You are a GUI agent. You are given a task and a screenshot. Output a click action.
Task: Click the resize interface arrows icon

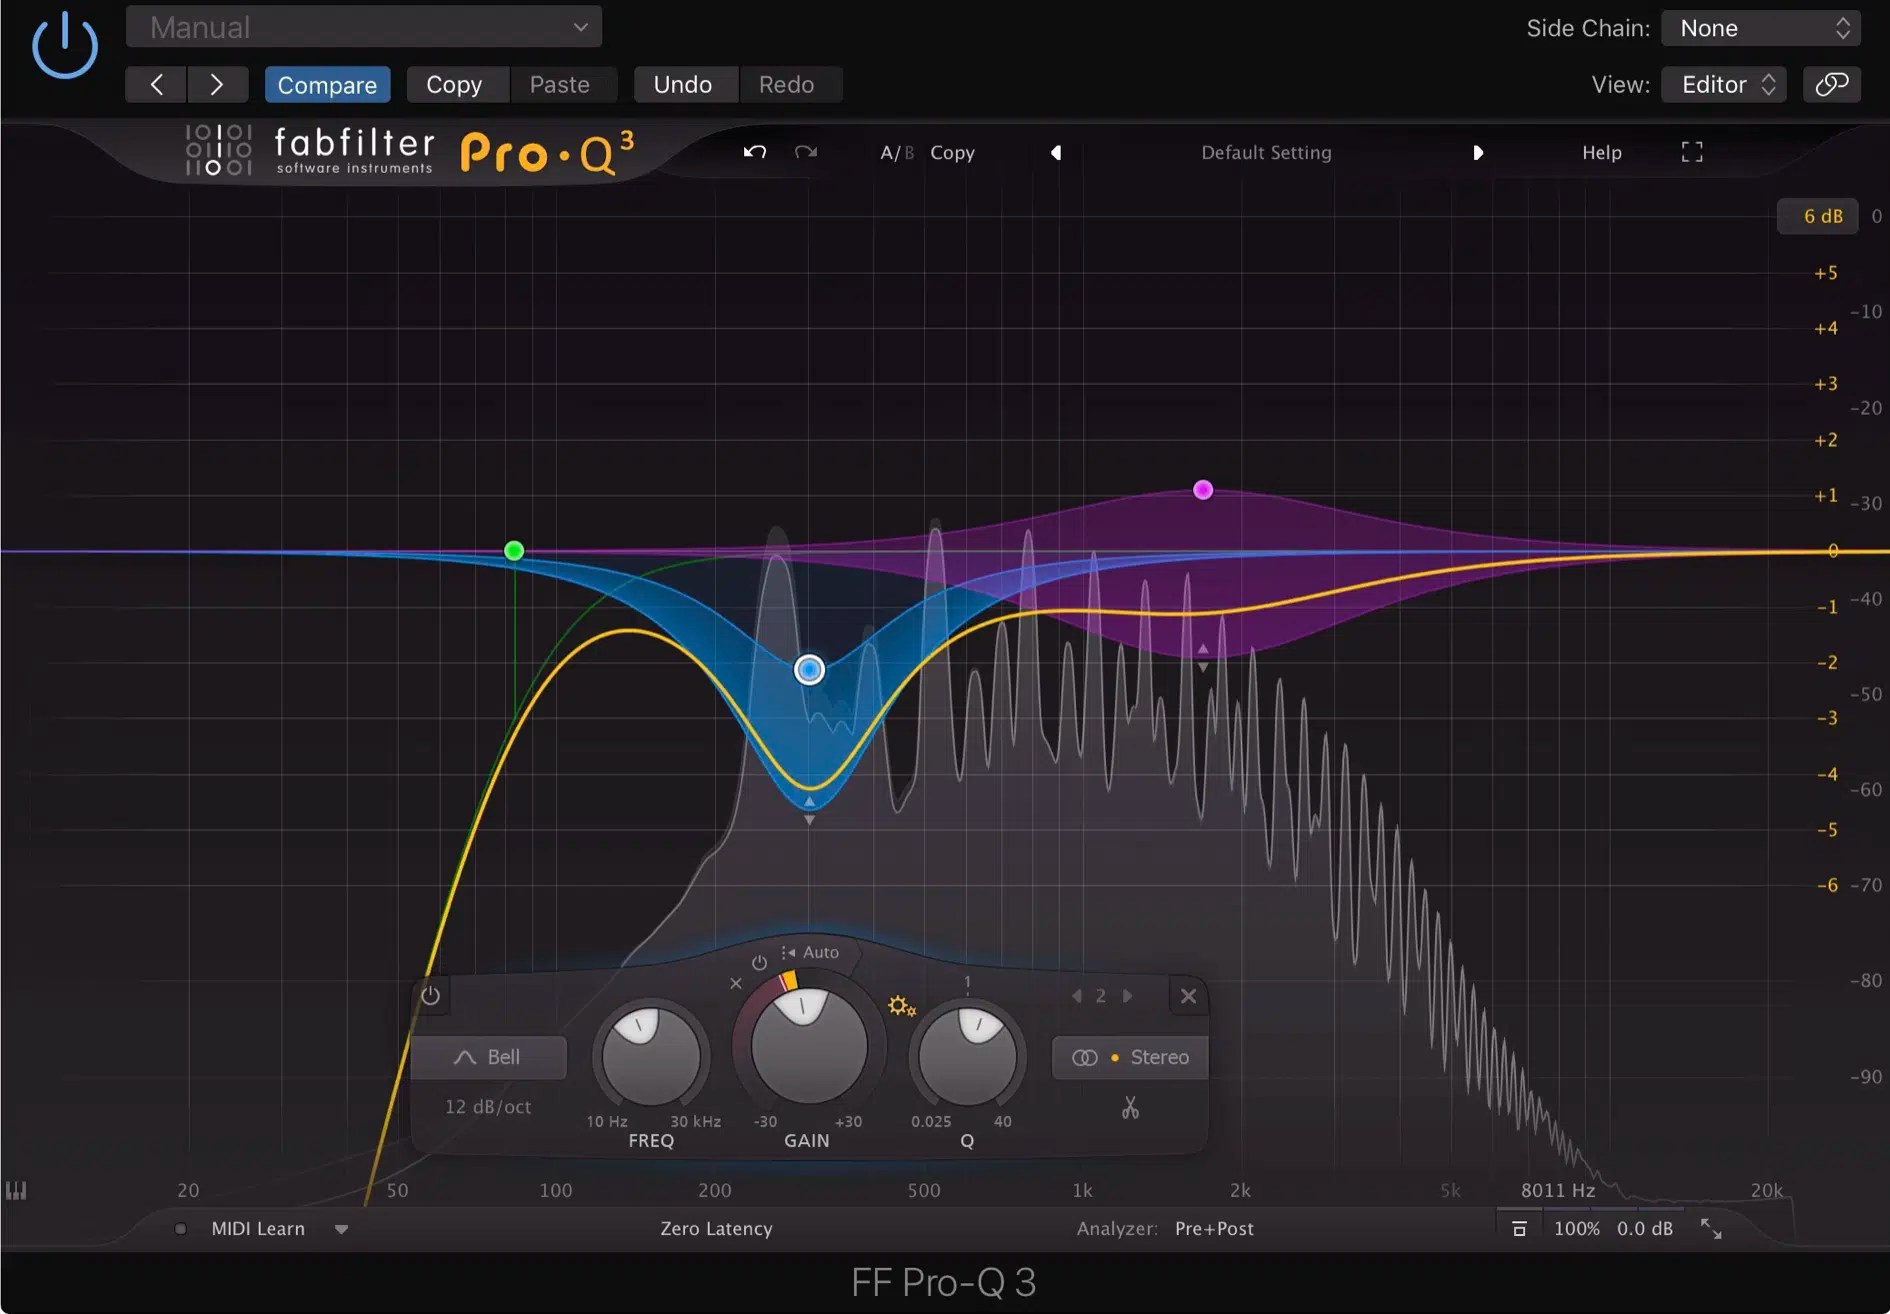pyautogui.click(x=1711, y=1229)
